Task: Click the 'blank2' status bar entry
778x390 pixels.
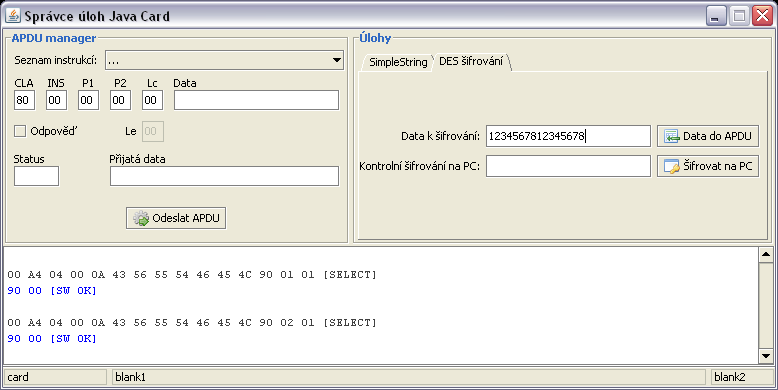Action: click(743, 377)
